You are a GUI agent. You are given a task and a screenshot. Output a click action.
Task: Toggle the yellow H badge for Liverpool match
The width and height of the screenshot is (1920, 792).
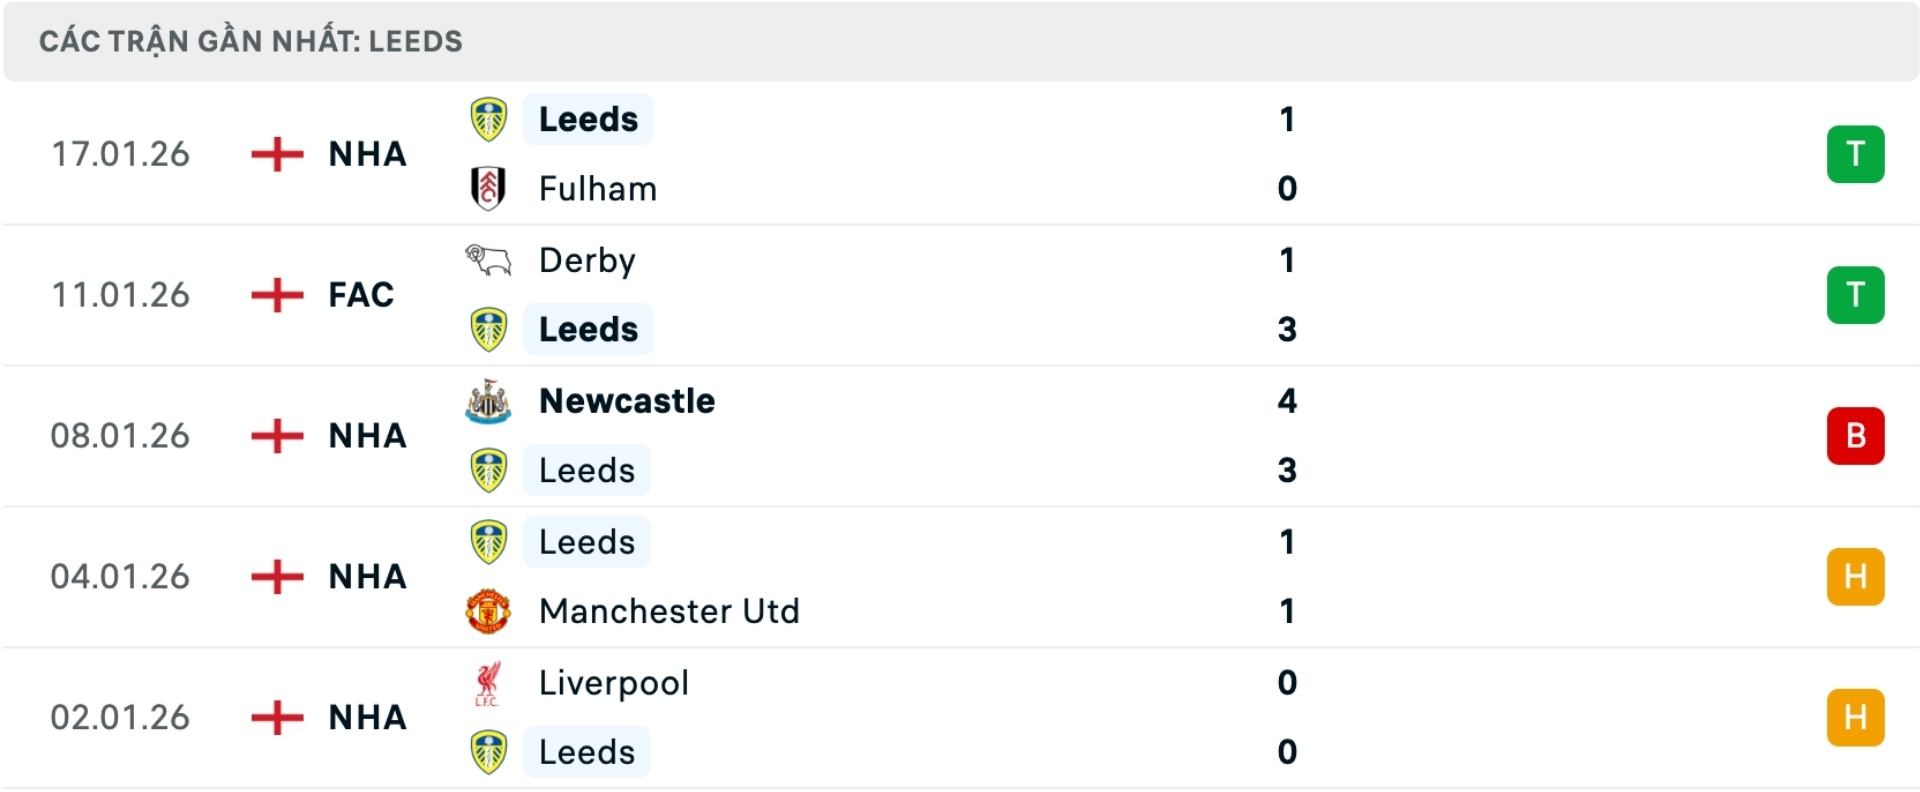[1856, 716]
